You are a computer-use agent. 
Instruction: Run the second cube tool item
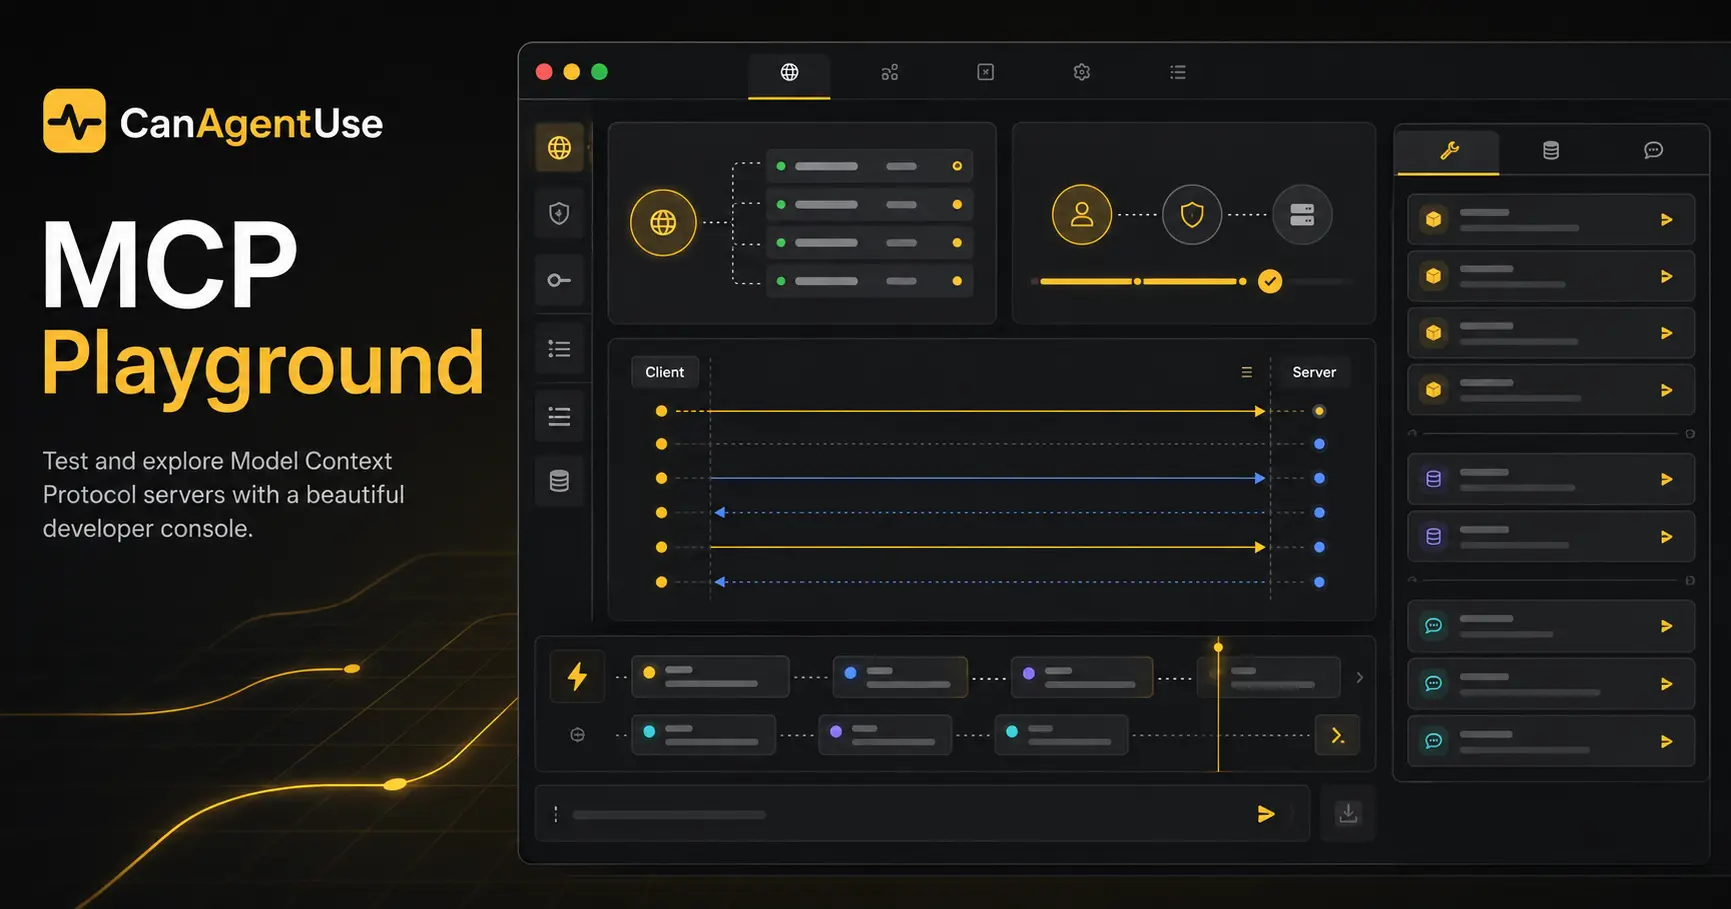[x=1666, y=277]
